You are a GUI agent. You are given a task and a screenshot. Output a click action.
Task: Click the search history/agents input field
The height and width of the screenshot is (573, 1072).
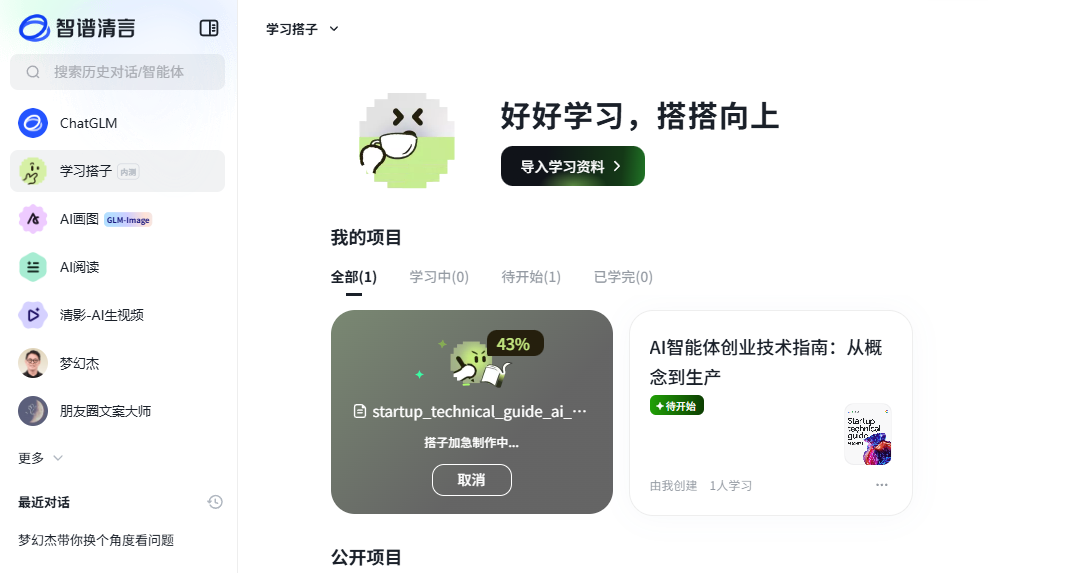tap(118, 72)
